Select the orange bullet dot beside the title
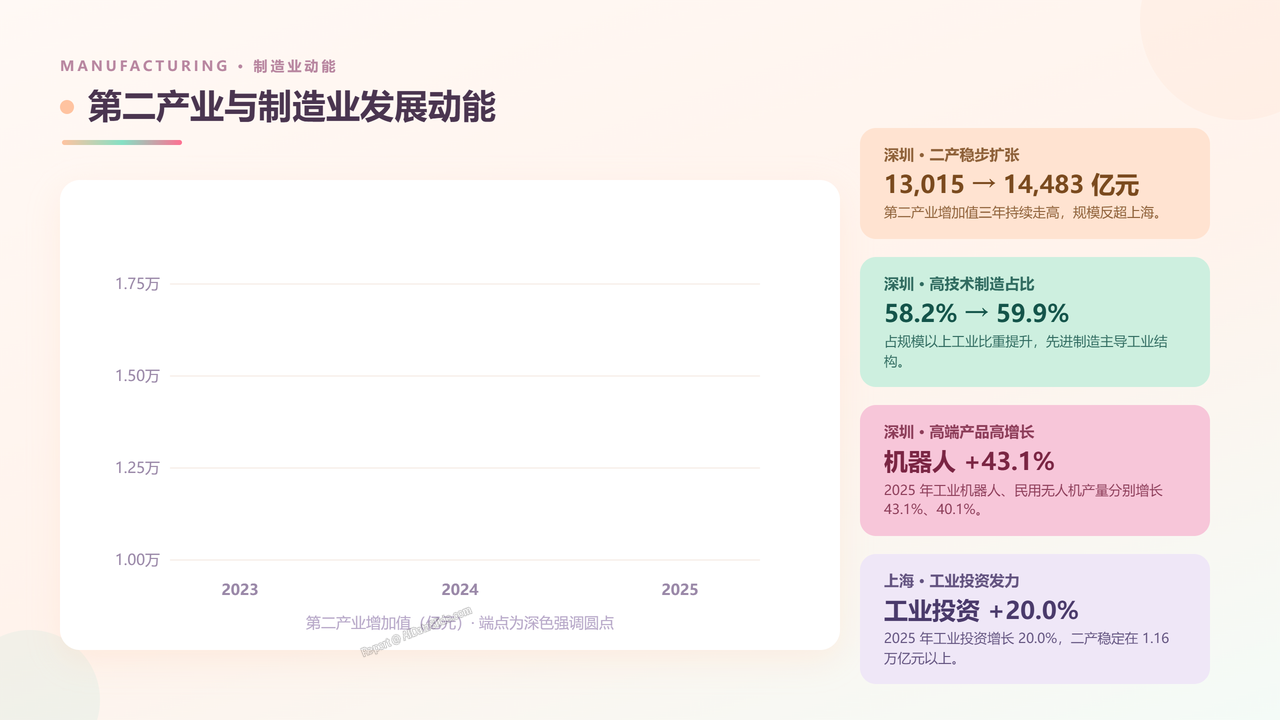Screen dimensions: 1280x720 (67, 107)
